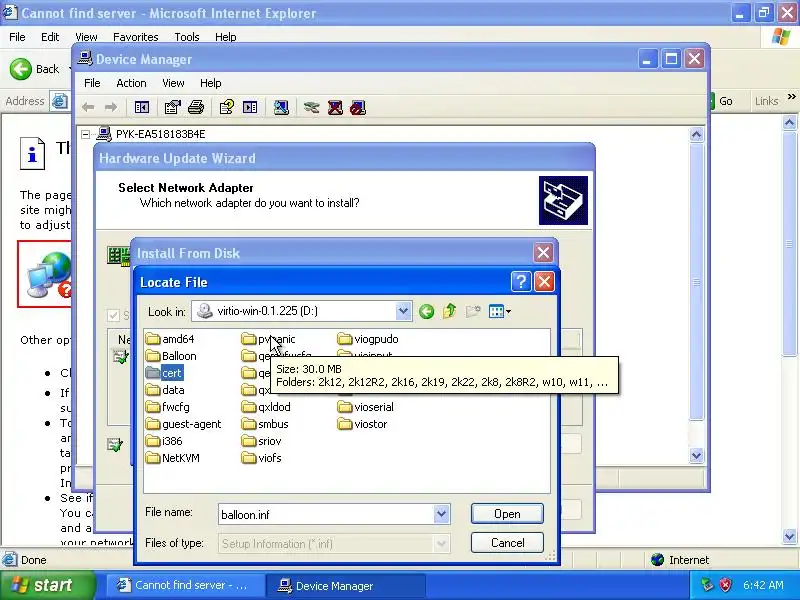Screen dimensions: 800x600
Task: Click the Uninstall device icon with red X
Action: 335,107
